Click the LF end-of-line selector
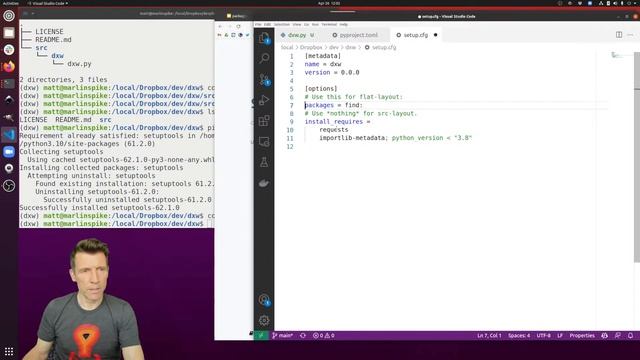This screenshot has width=640, height=360. coord(560,336)
